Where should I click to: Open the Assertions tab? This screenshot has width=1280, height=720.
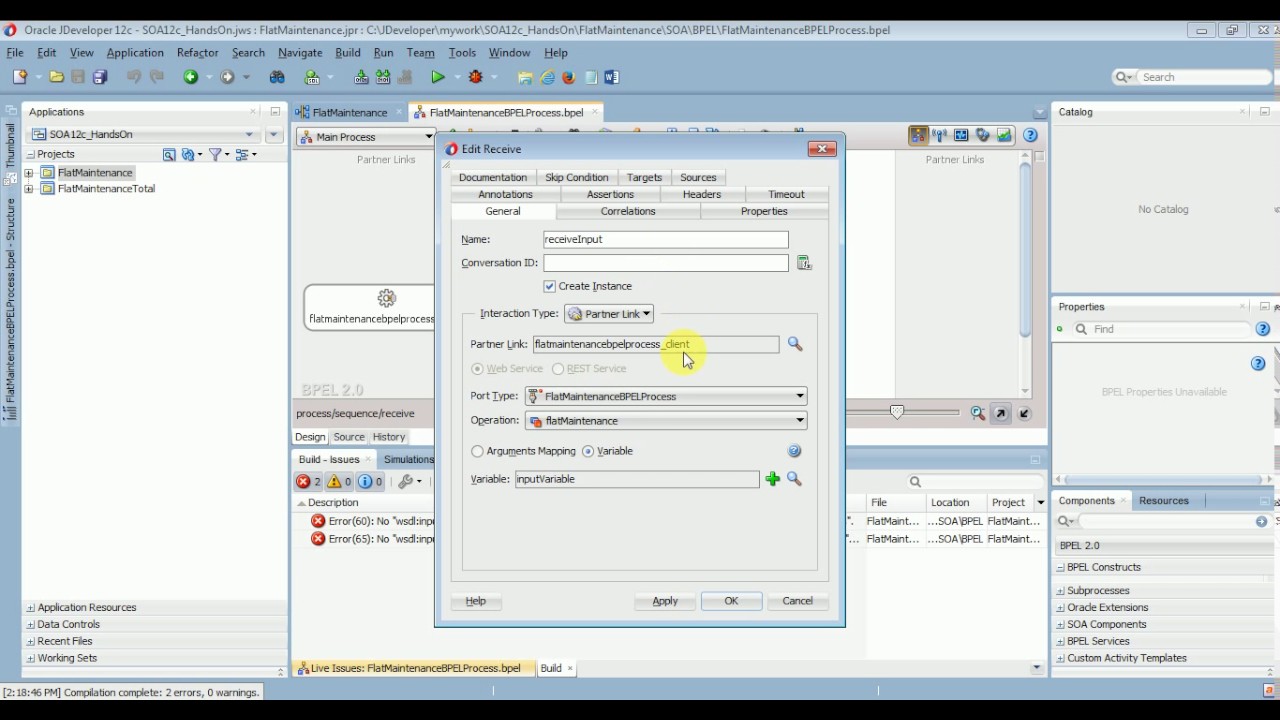[x=610, y=194]
